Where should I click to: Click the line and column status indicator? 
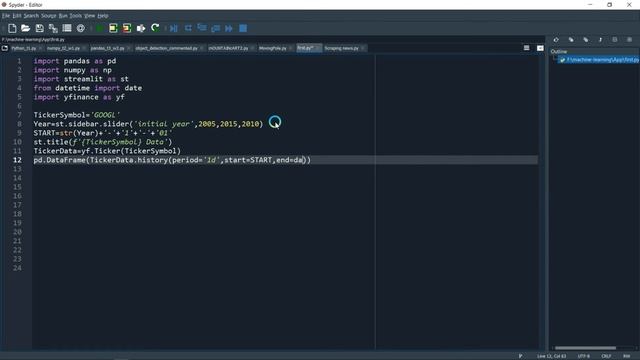pyautogui.click(x=551, y=356)
